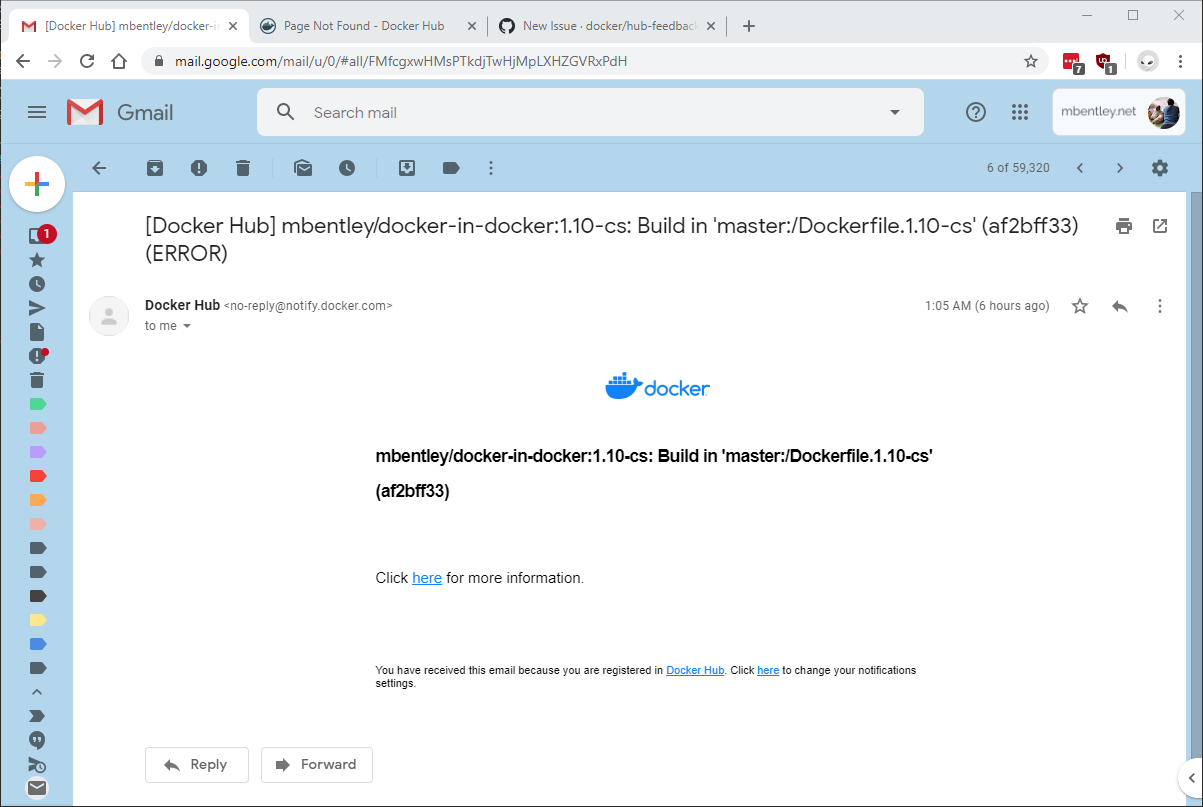
Task: Click the browser address bar URL
Action: pos(401,61)
